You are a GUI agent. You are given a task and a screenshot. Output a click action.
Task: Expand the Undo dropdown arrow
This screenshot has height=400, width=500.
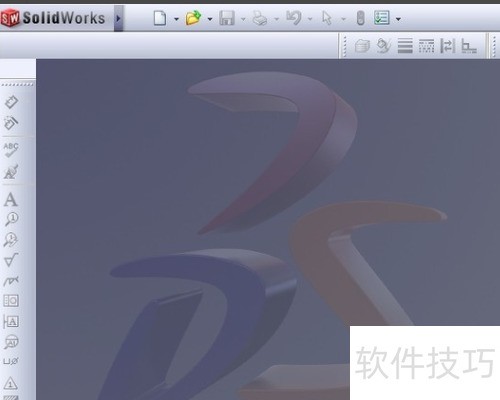coord(310,19)
